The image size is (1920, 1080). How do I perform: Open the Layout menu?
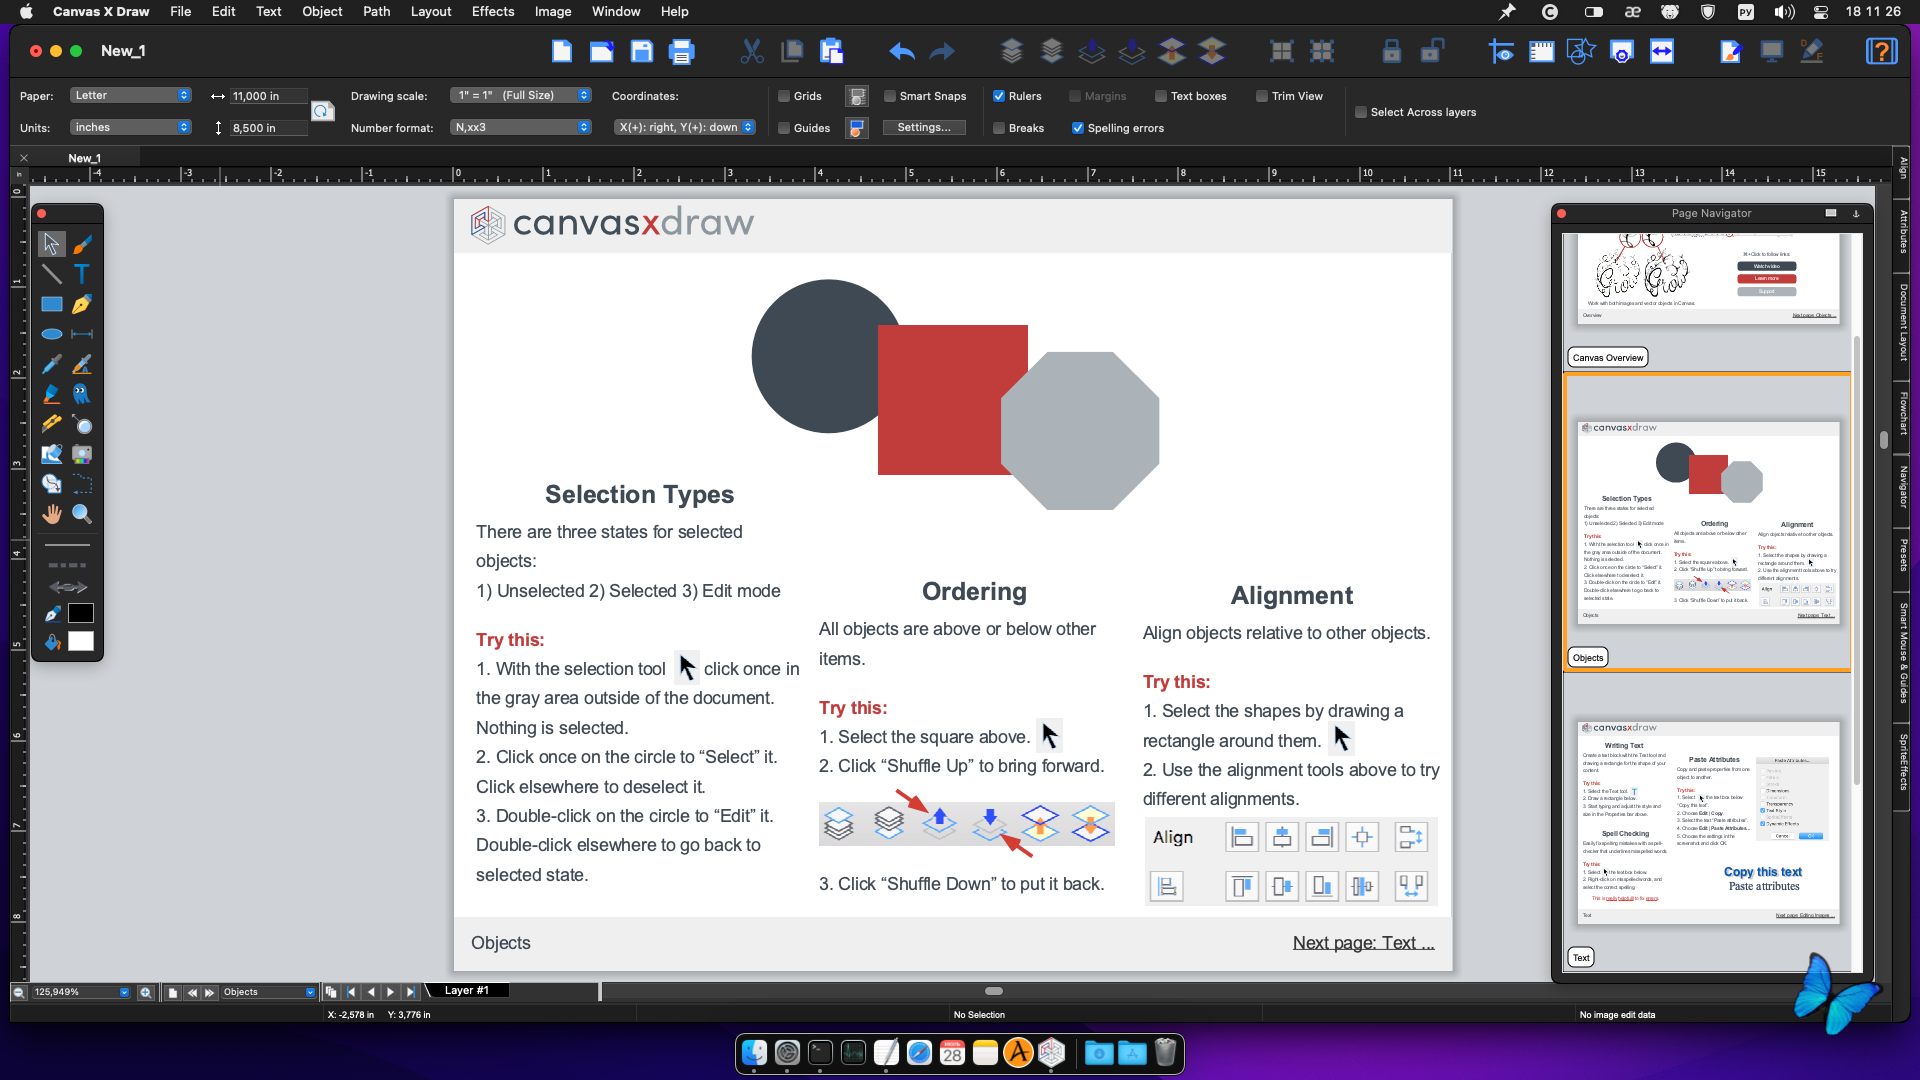pos(430,12)
